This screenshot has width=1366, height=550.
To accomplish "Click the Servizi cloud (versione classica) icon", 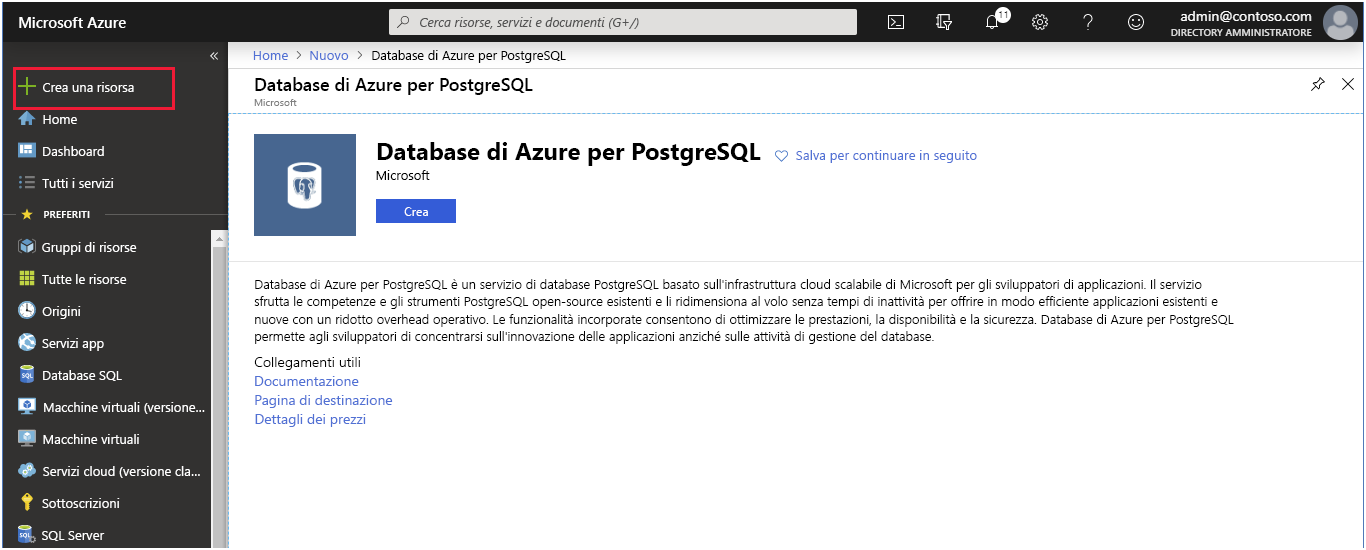I will click(x=27, y=471).
